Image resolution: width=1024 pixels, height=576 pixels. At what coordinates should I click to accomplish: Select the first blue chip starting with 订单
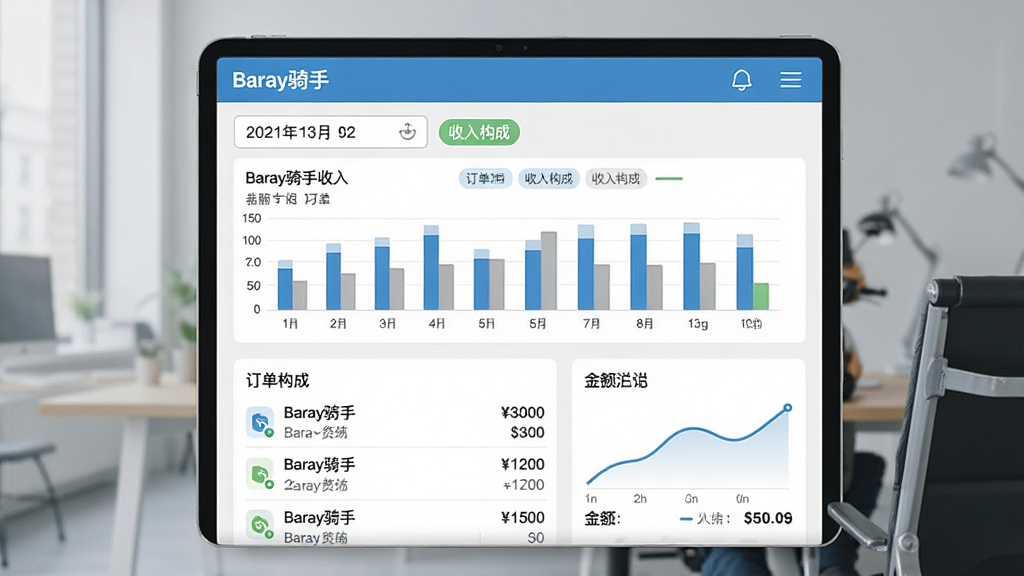coord(485,178)
